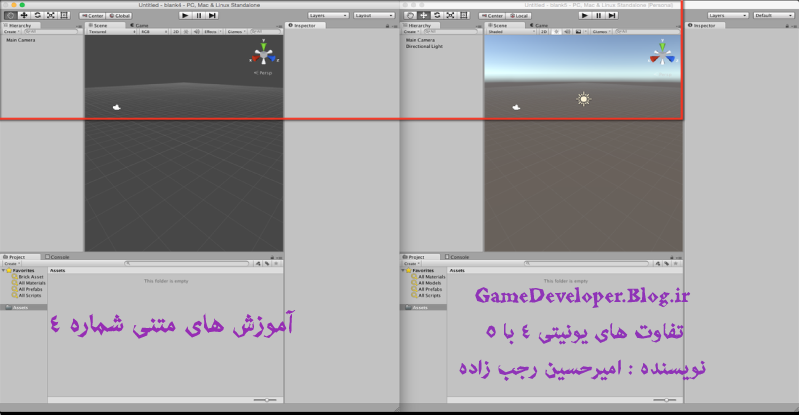The width and height of the screenshot is (799, 415).
Task: Toggle Local handle rotation in the right window
Action: pyautogui.click(x=519, y=16)
